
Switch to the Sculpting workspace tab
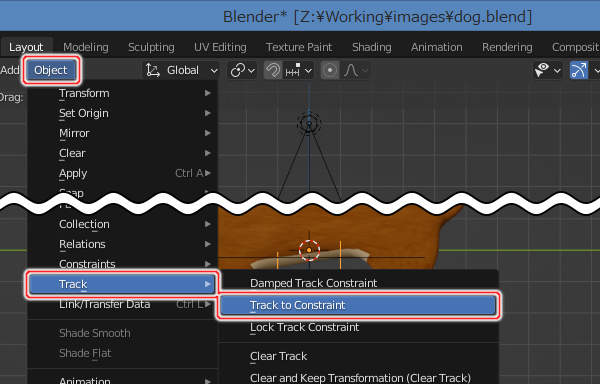[x=151, y=47]
